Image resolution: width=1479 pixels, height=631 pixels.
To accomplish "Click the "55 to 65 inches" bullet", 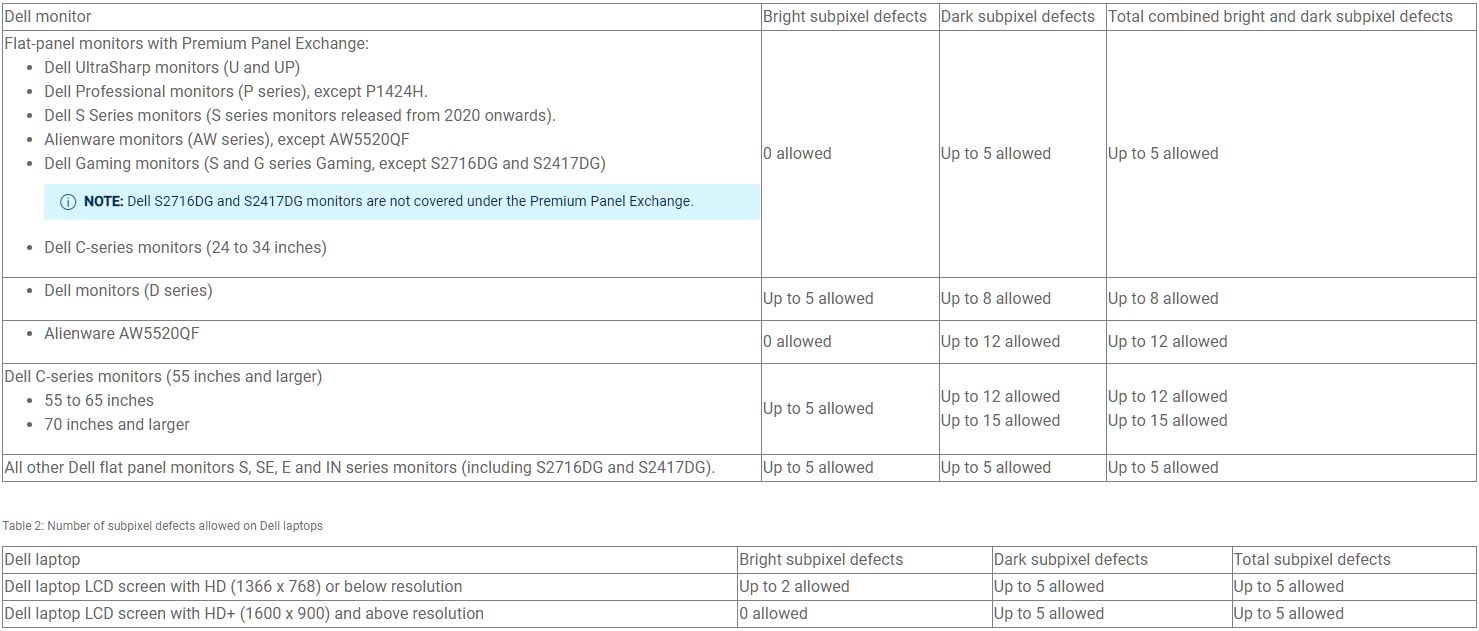I will pyautogui.click(x=99, y=401).
